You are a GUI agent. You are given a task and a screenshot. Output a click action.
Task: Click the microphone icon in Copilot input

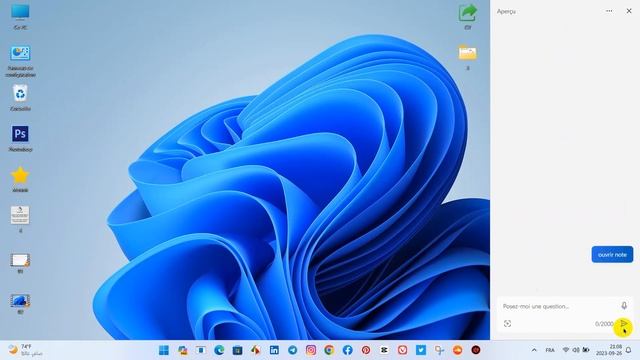pos(624,306)
